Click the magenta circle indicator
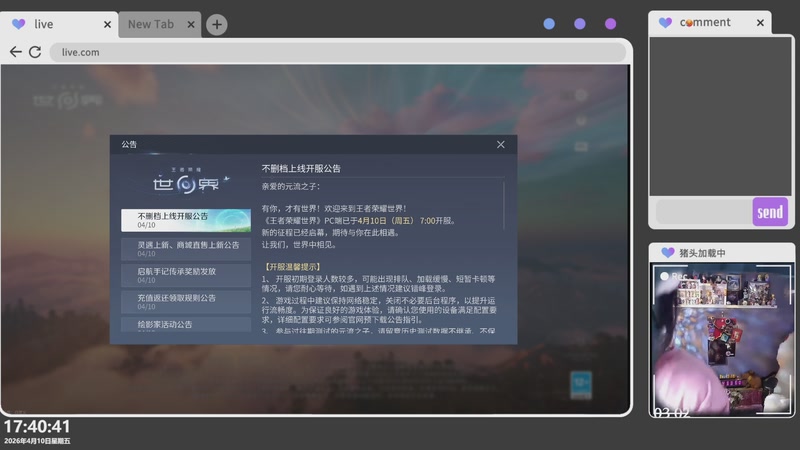The width and height of the screenshot is (800, 450). [610, 23]
